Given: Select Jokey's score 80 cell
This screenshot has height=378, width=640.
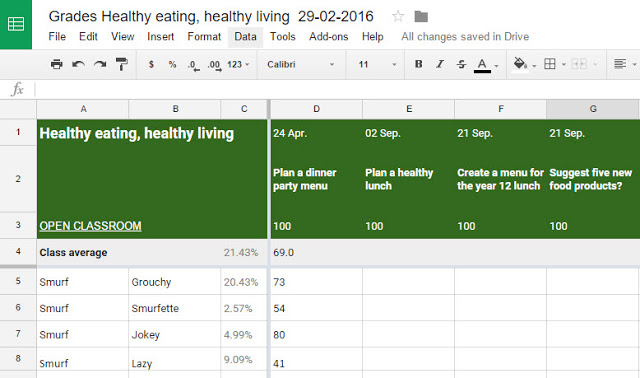Looking at the screenshot, I should click(316, 334).
